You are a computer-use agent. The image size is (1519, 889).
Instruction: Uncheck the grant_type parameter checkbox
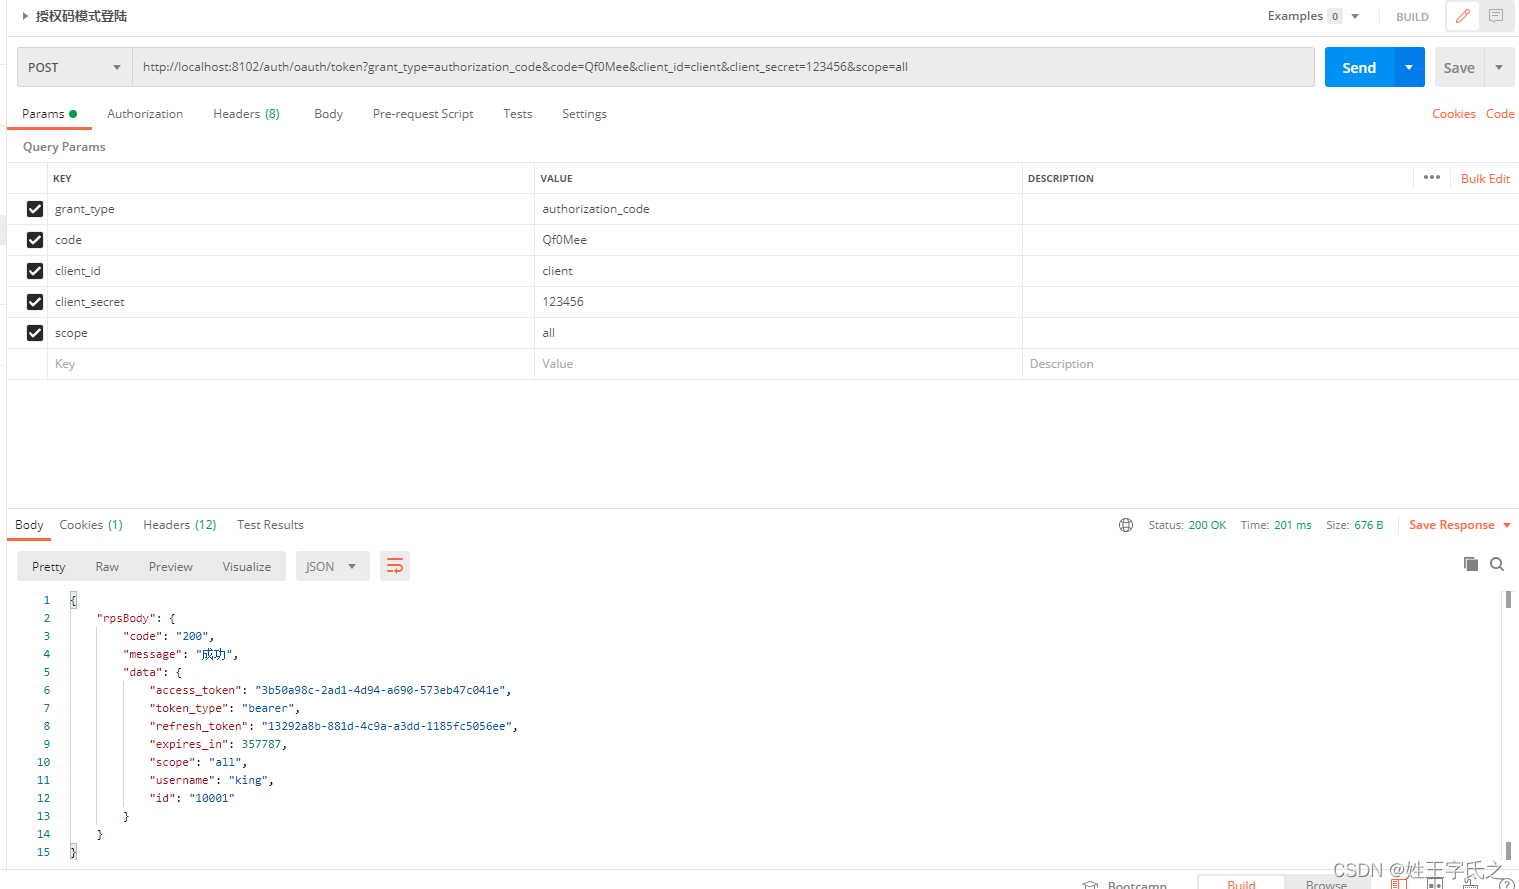pos(35,209)
